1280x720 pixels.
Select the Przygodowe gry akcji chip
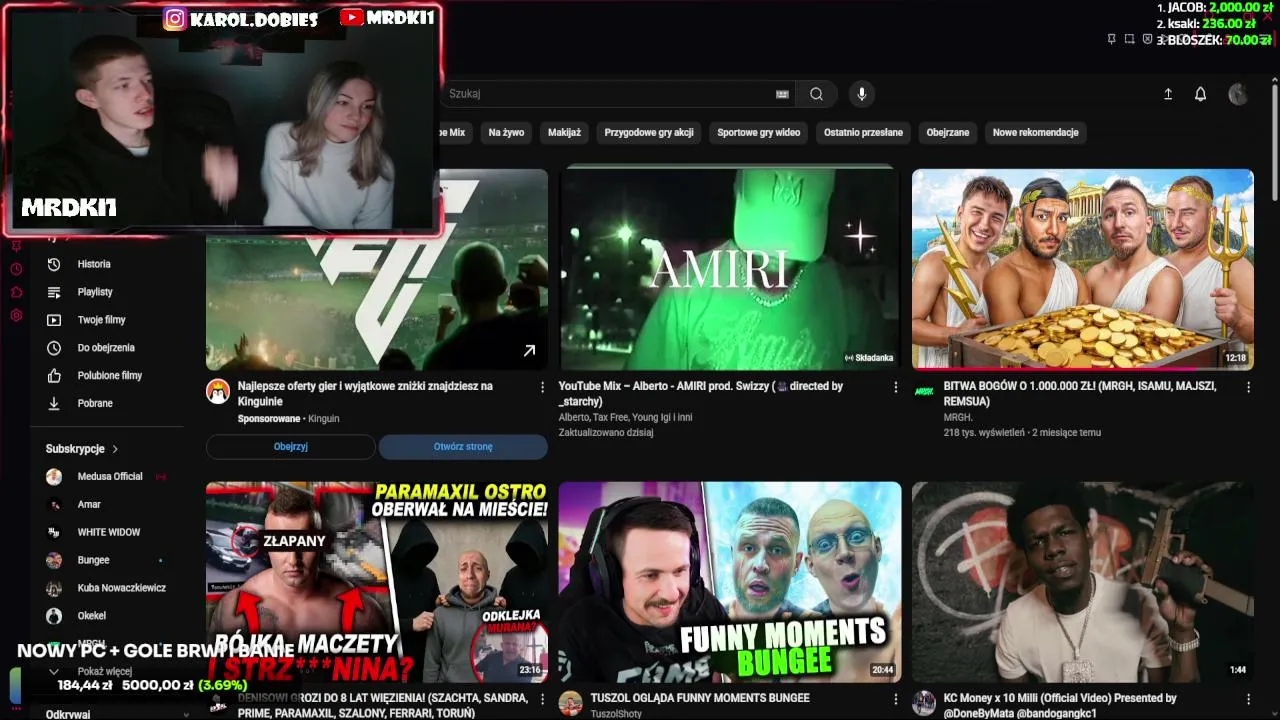649,132
